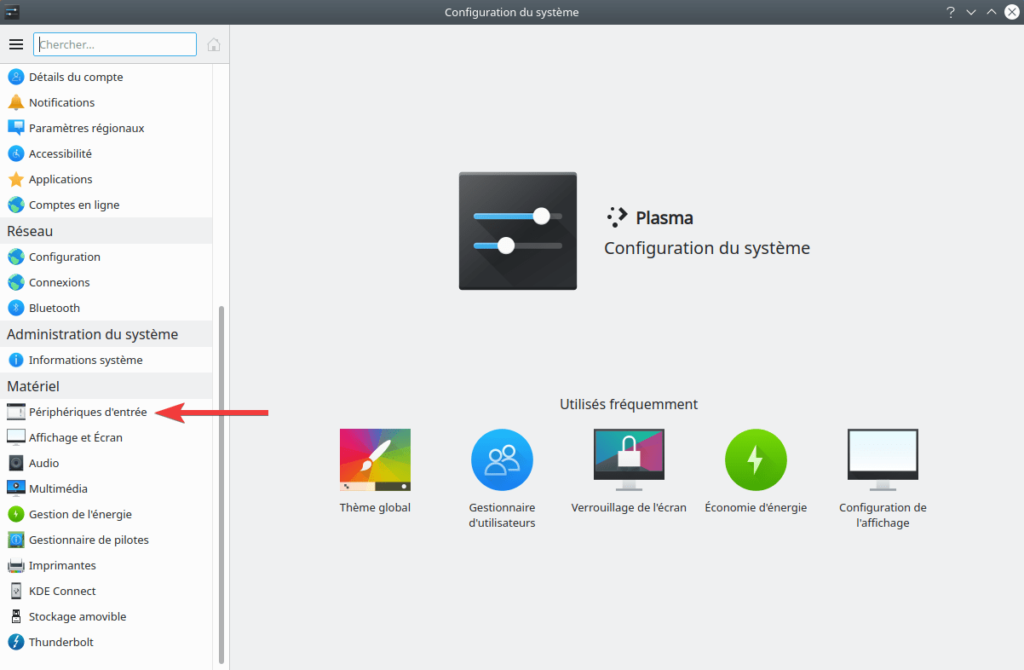Click the 'Stockage amovible' label text

point(77,616)
